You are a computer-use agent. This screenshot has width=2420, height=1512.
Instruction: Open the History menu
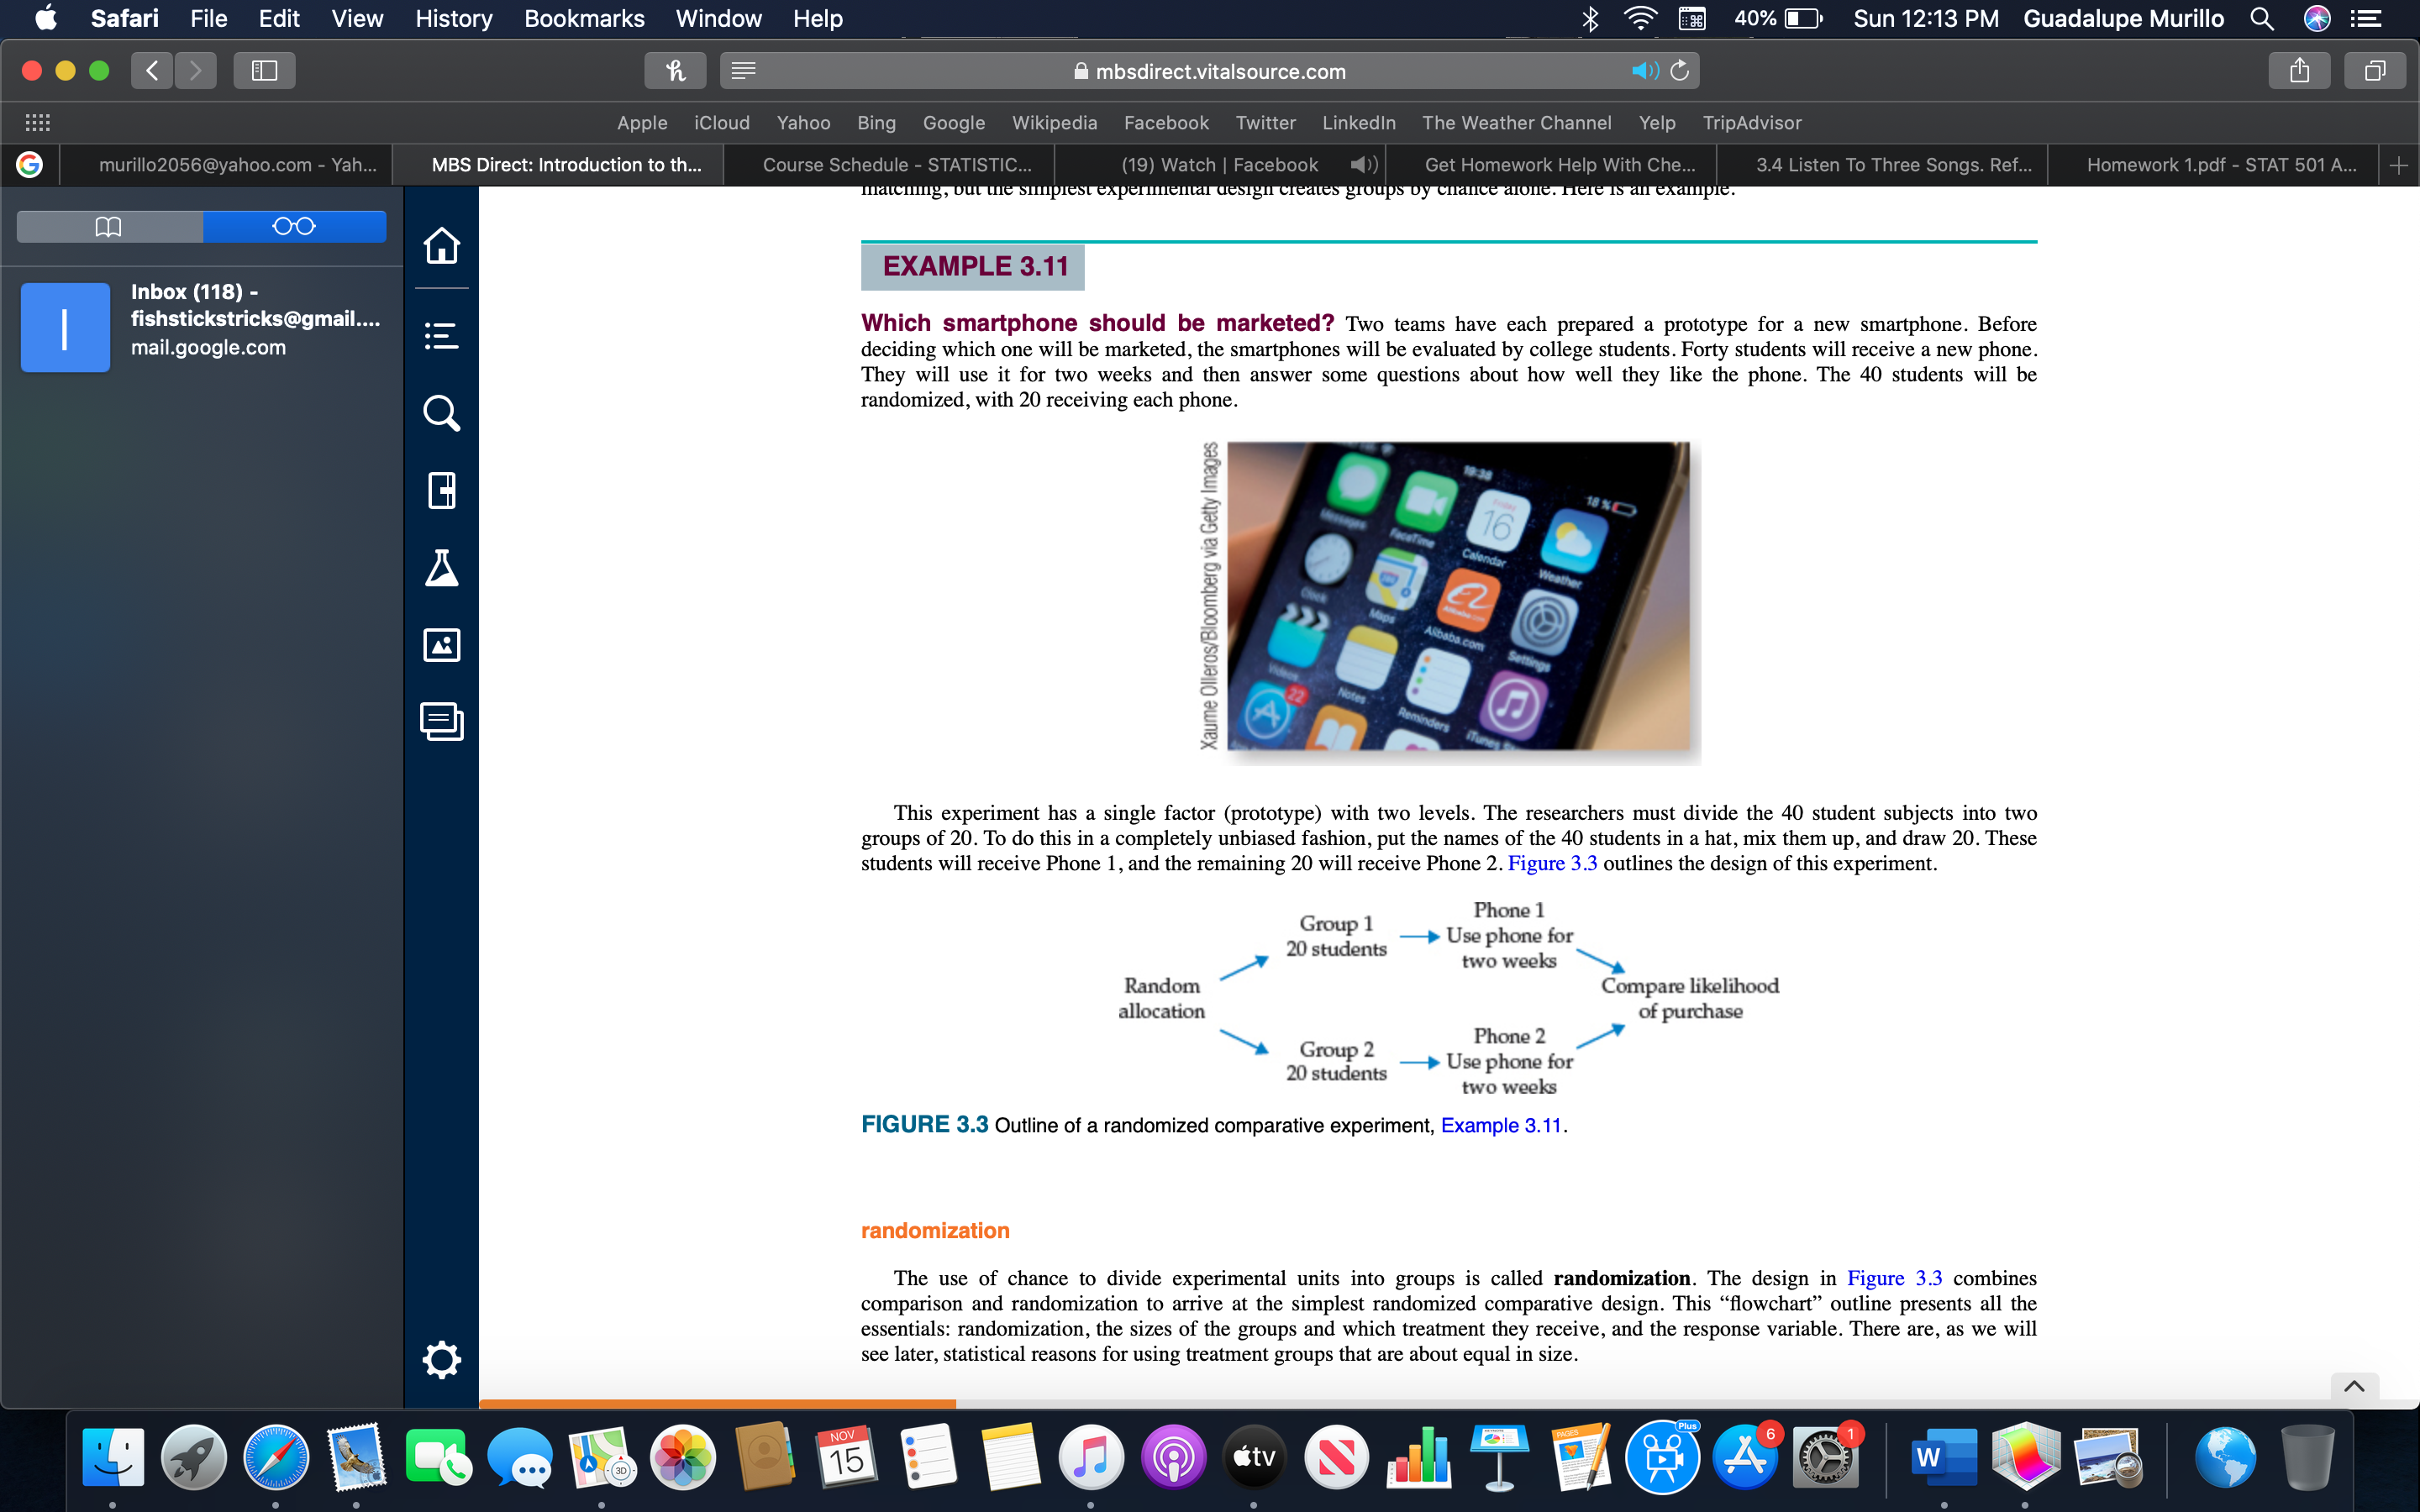pos(453,18)
